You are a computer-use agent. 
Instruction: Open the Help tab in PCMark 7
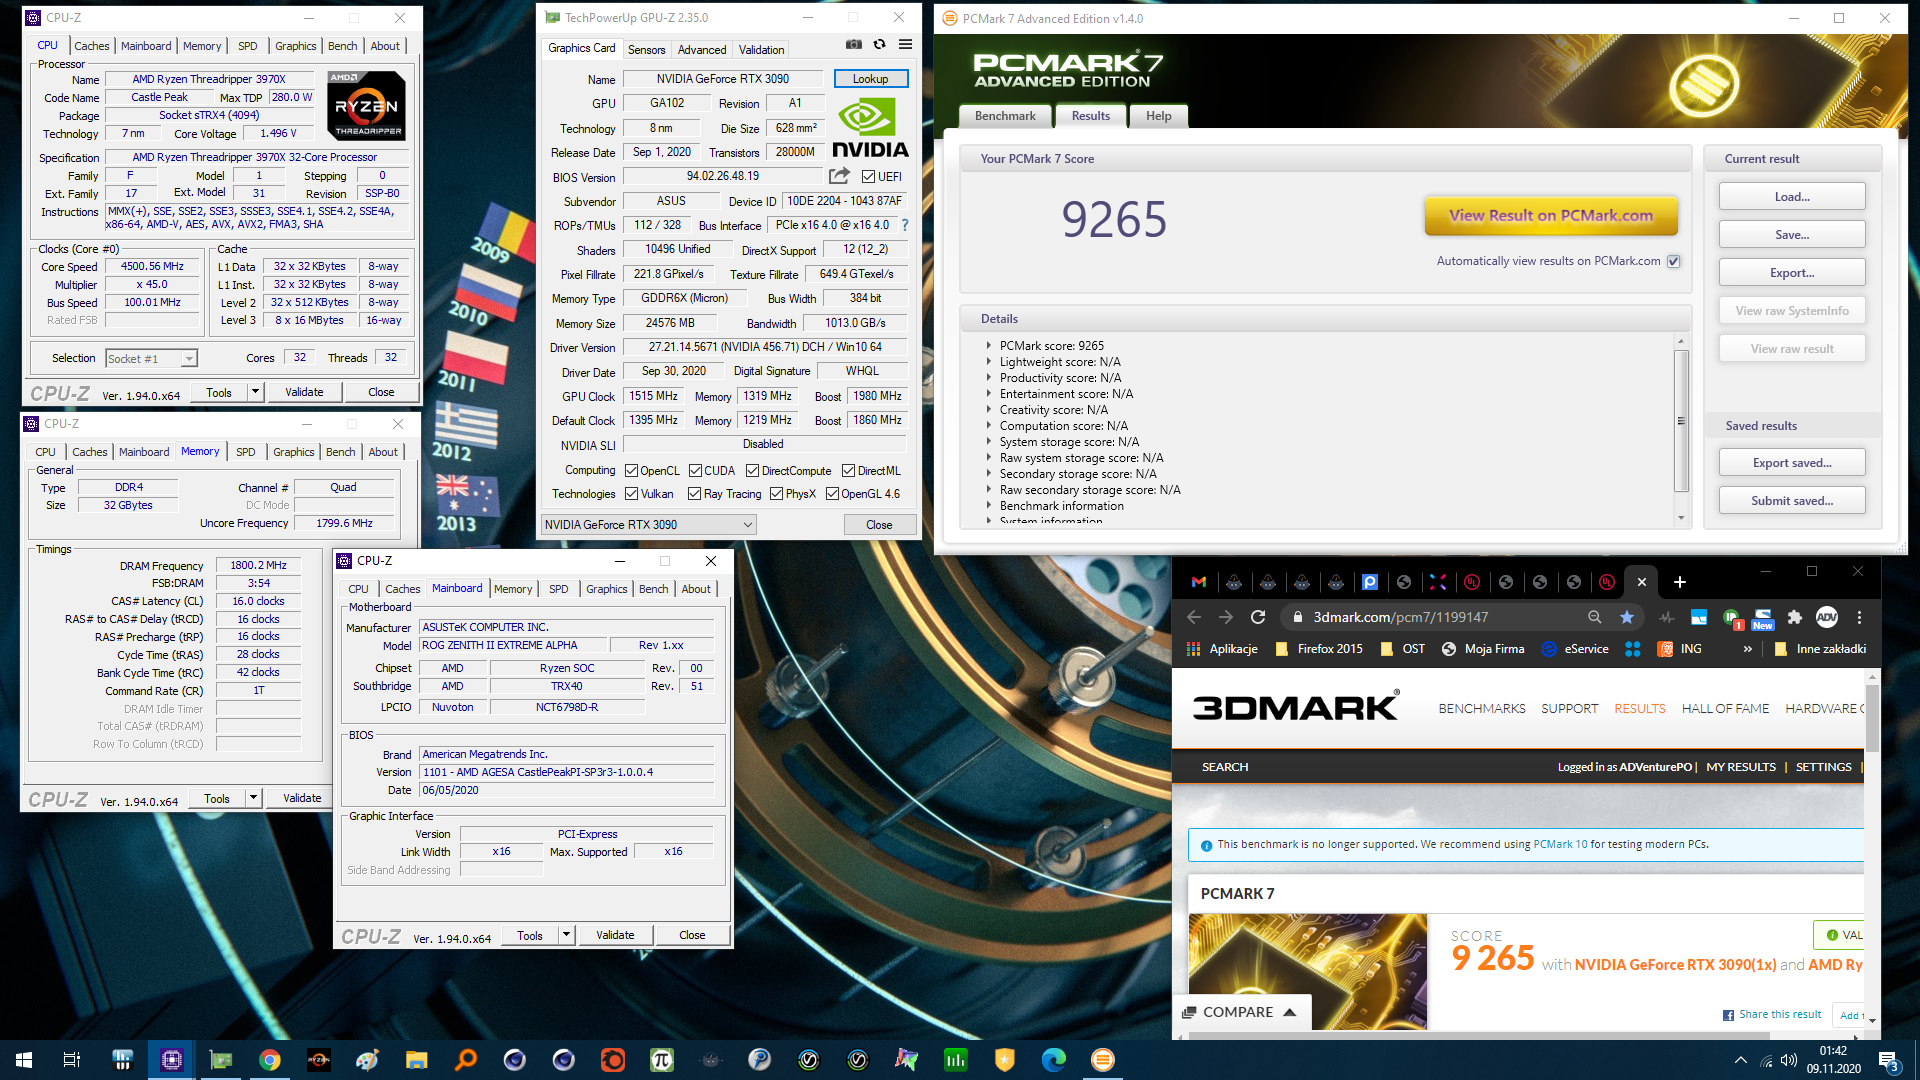point(1158,116)
